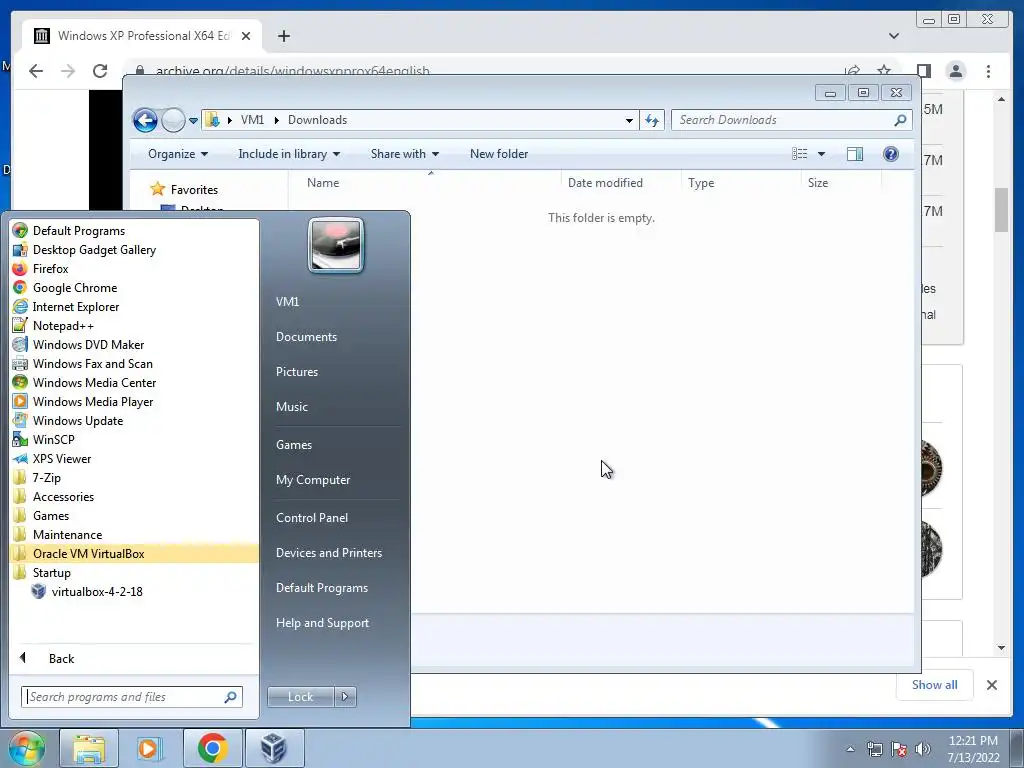The width and height of the screenshot is (1024, 768).
Task: Expand the Oracle VM VirtualBox folder
Action: click(135, 553)
